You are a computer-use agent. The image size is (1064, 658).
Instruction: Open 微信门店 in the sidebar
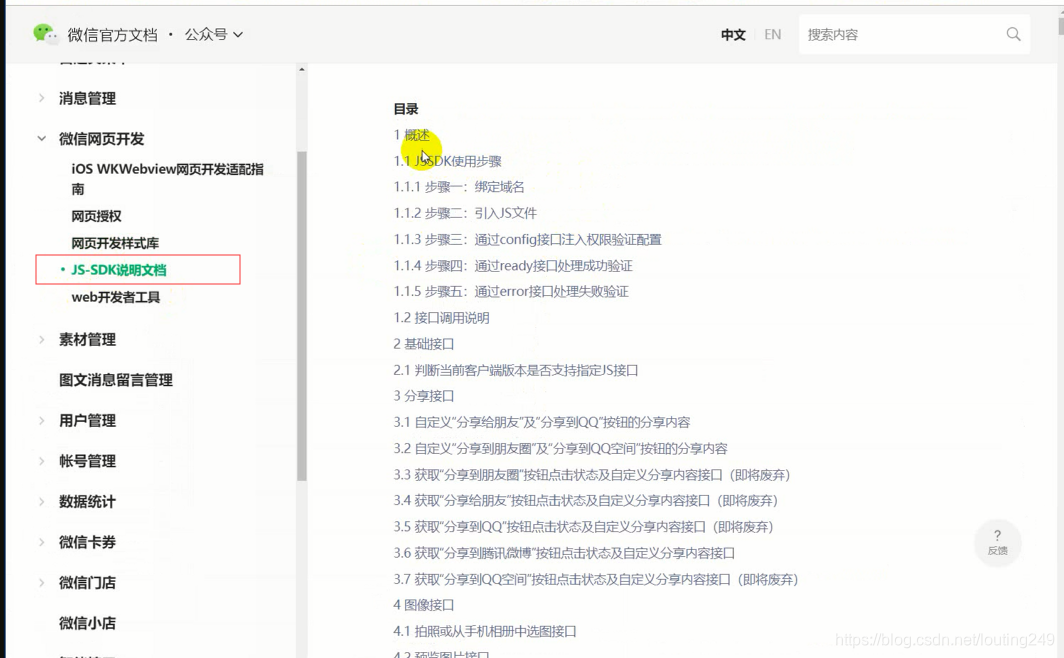(x=88, y=583)
